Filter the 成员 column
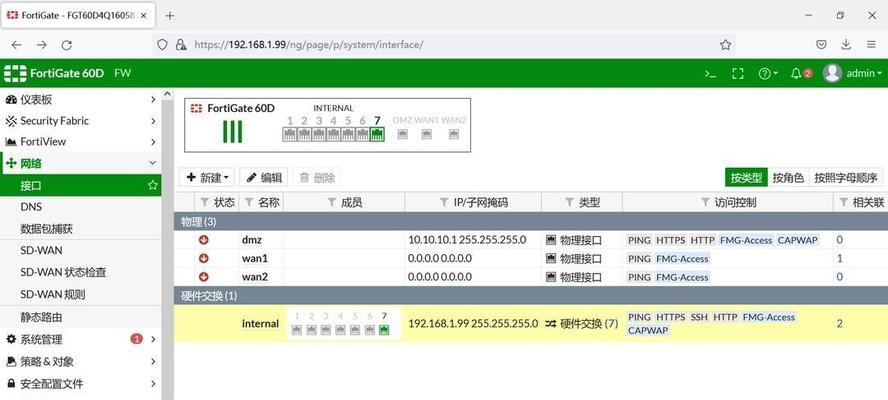The width and height of the screenshot is (888, 400). tap(332, 202)
